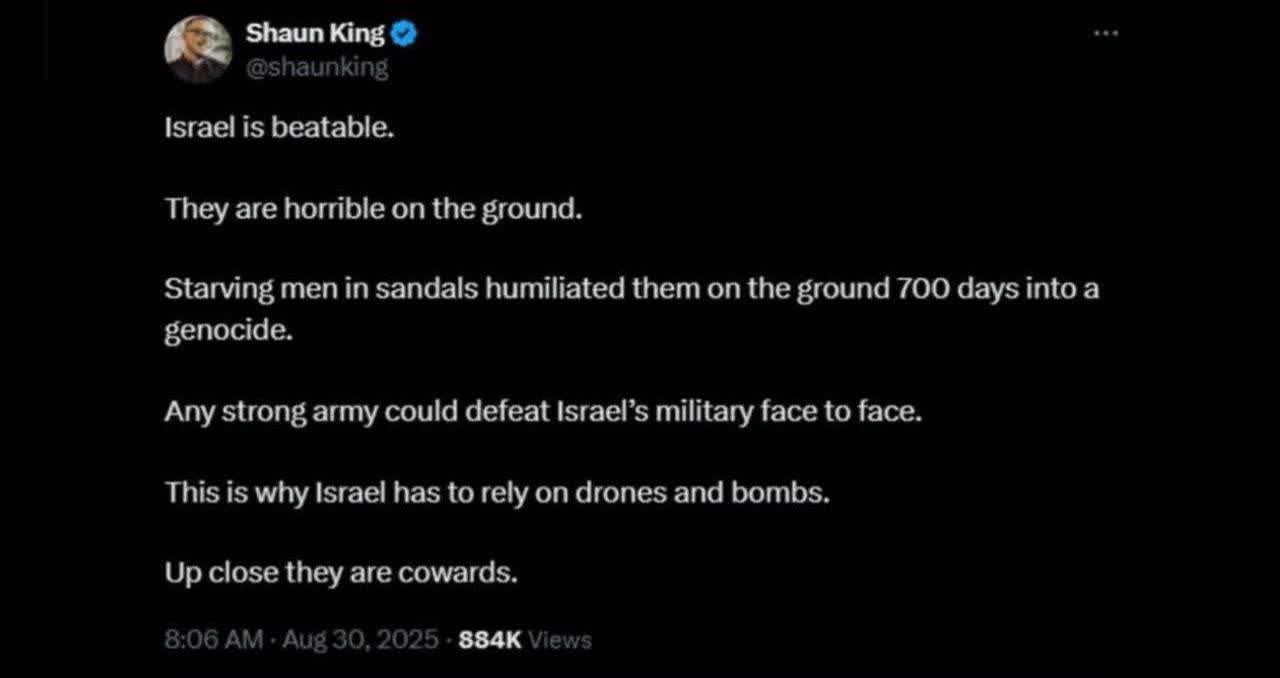The width and height of the screenshot is (1280, 678).
Task: Click the line "Israel is beatable."
Action: click(272, 128)
